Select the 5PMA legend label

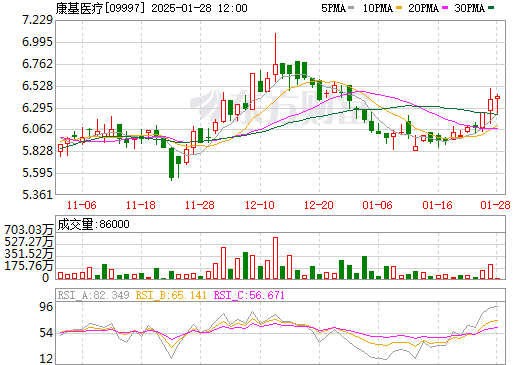(x=333, y=8)
